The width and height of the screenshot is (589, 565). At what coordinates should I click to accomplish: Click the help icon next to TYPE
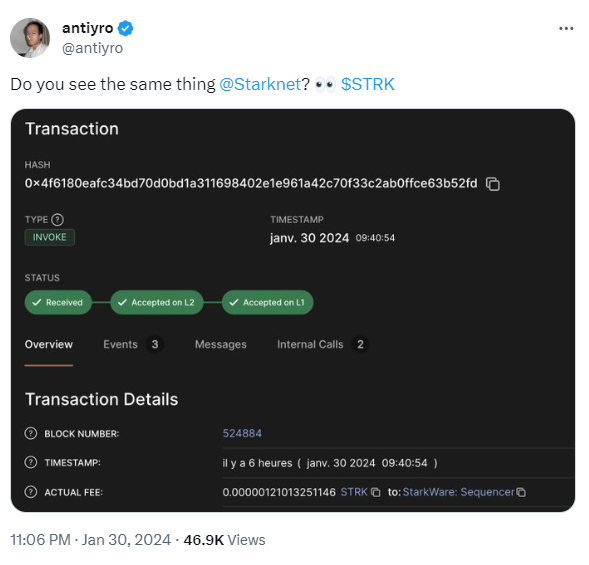point(57,220)
